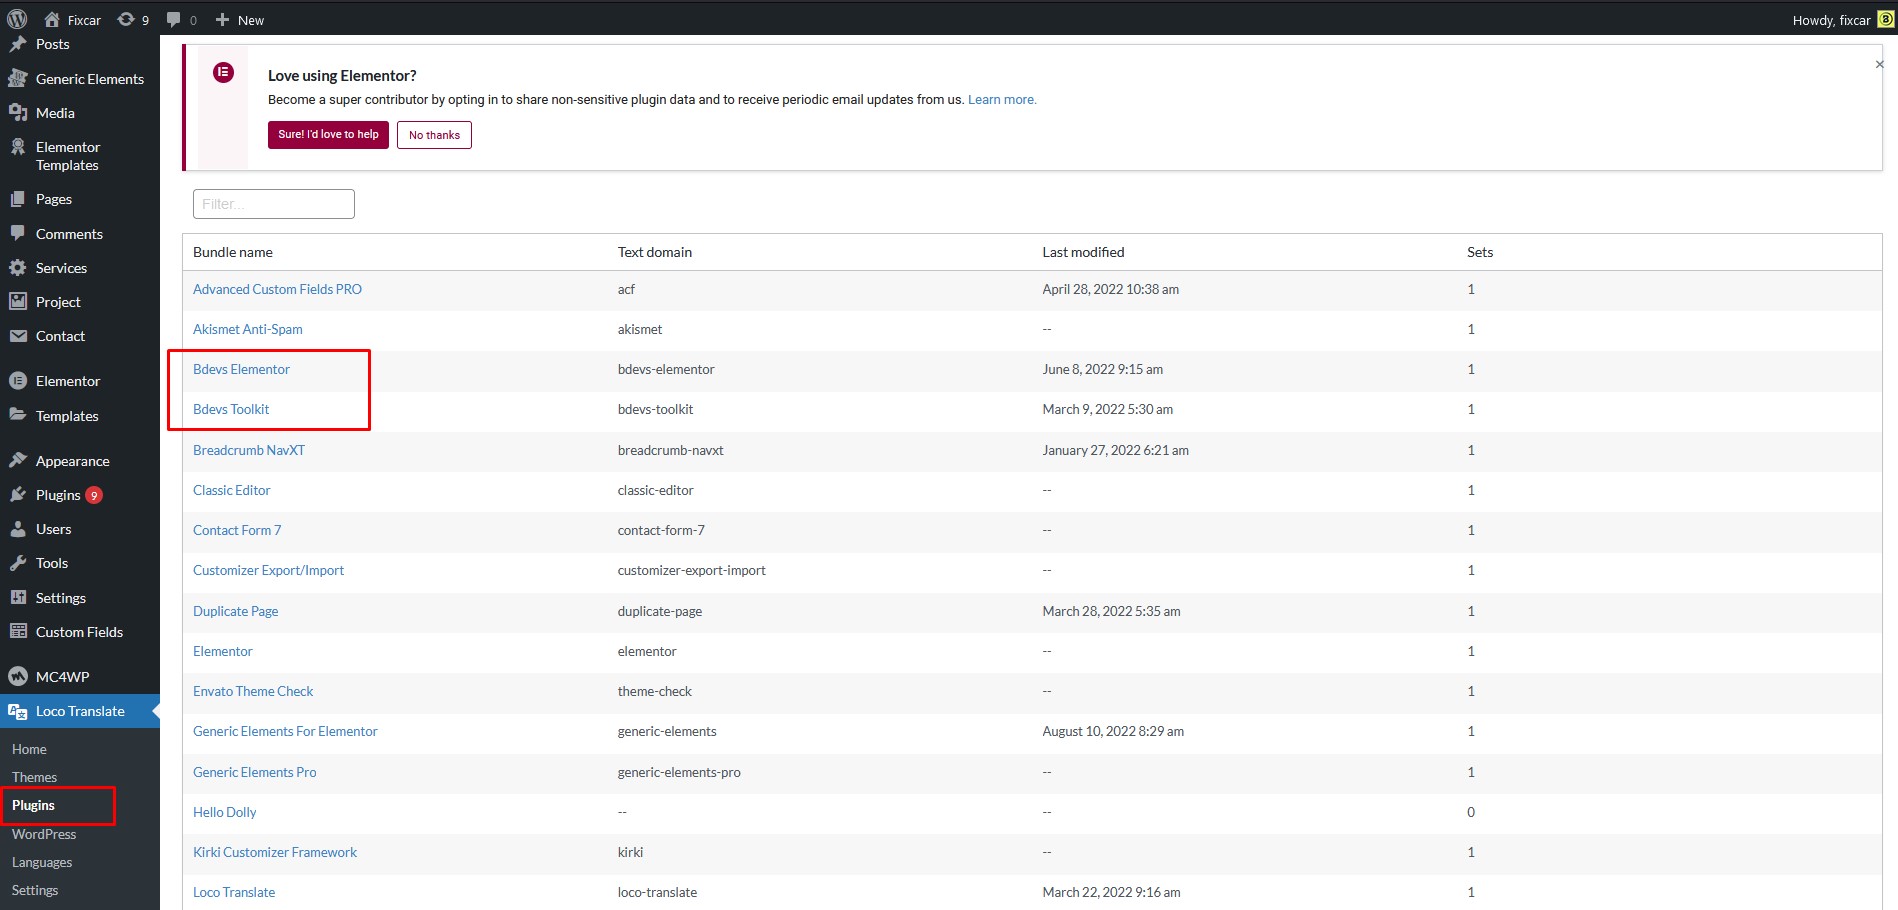Click the Generic Elements sidebar icon
Image resolution: width=1898 pixels, height=910 pixels.
pos(18,78)
